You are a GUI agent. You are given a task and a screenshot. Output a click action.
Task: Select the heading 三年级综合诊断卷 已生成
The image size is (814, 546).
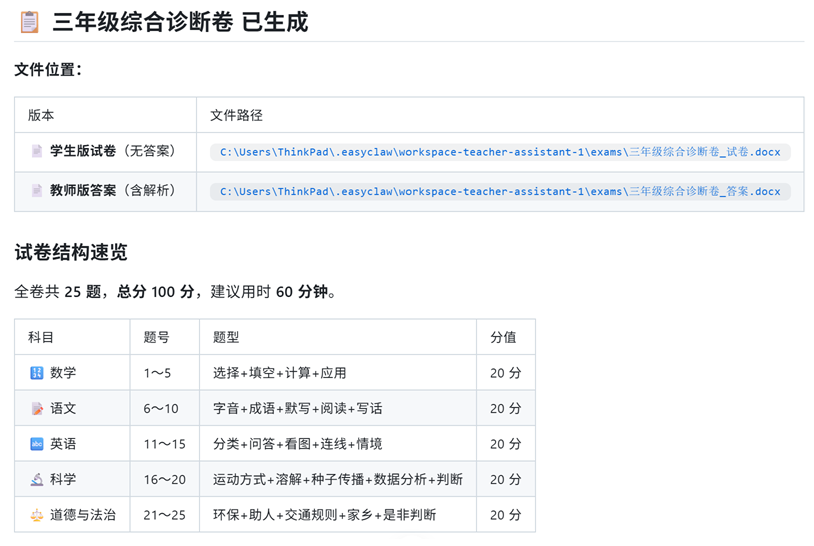click(180, 22)
